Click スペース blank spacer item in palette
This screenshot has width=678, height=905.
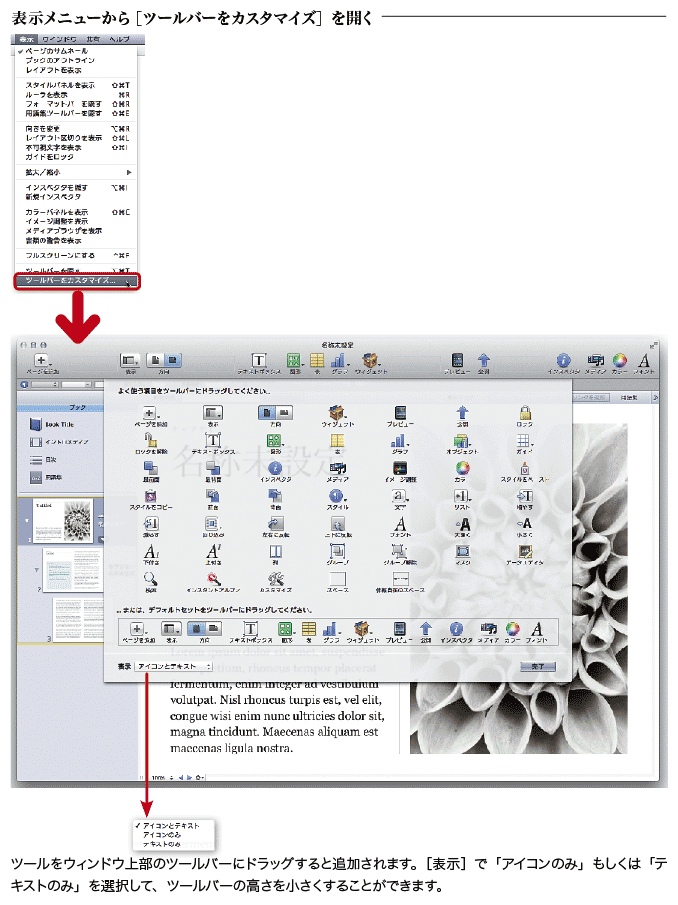click(338, 579)
